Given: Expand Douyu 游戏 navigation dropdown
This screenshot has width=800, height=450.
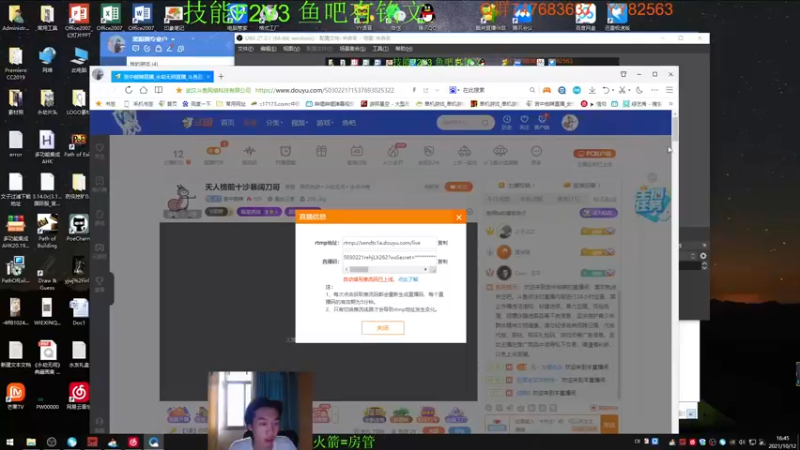Looking at the screenshot, I should pyautogui.click(x=325, y=123).
